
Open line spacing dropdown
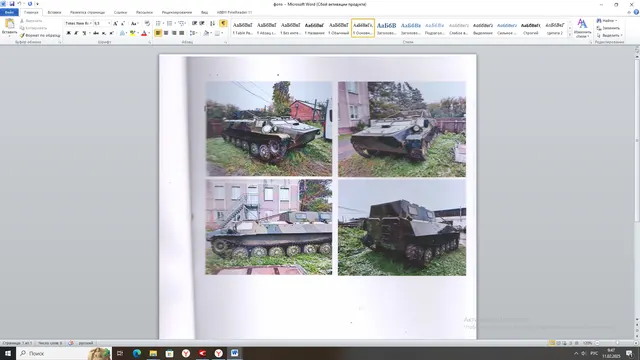(193, 33)
